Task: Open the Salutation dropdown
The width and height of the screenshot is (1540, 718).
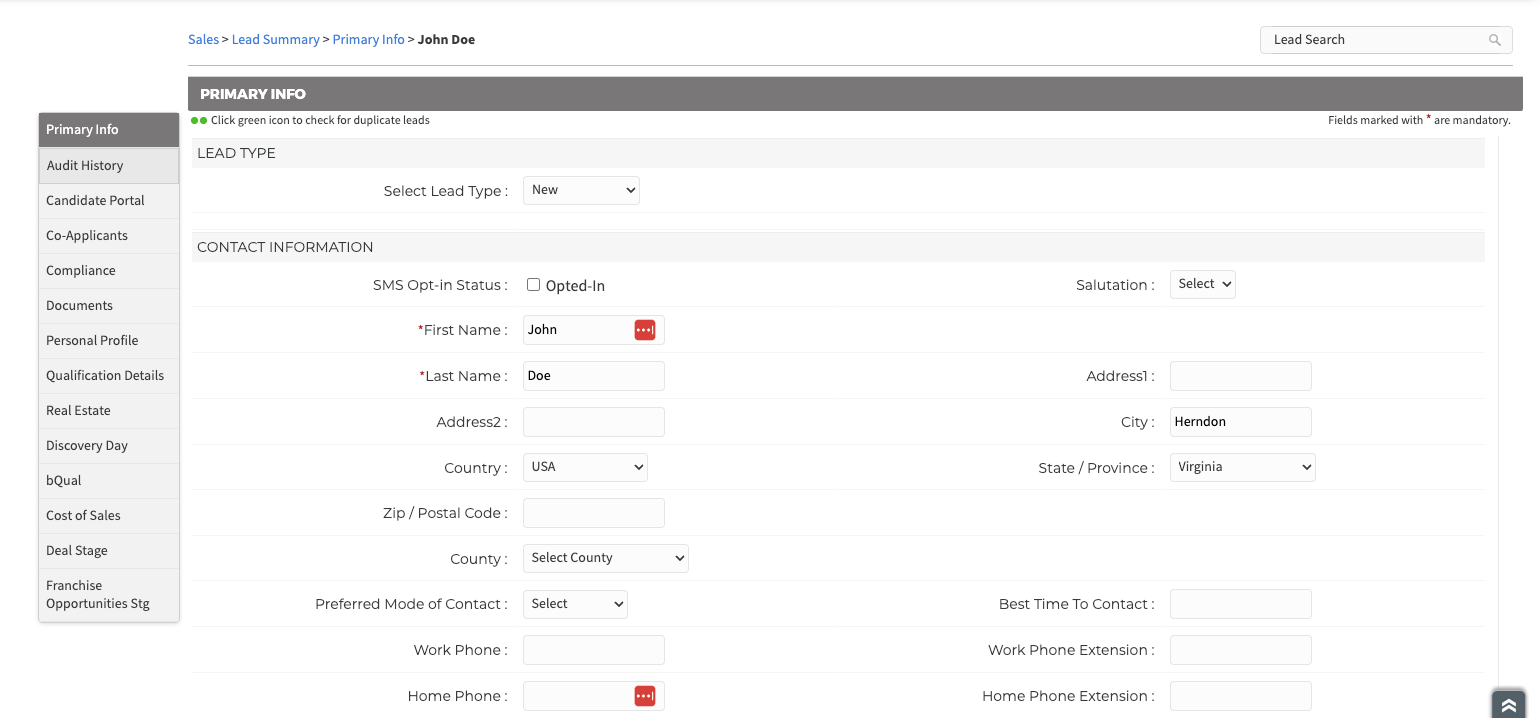Action: [x=1202, y=284]
